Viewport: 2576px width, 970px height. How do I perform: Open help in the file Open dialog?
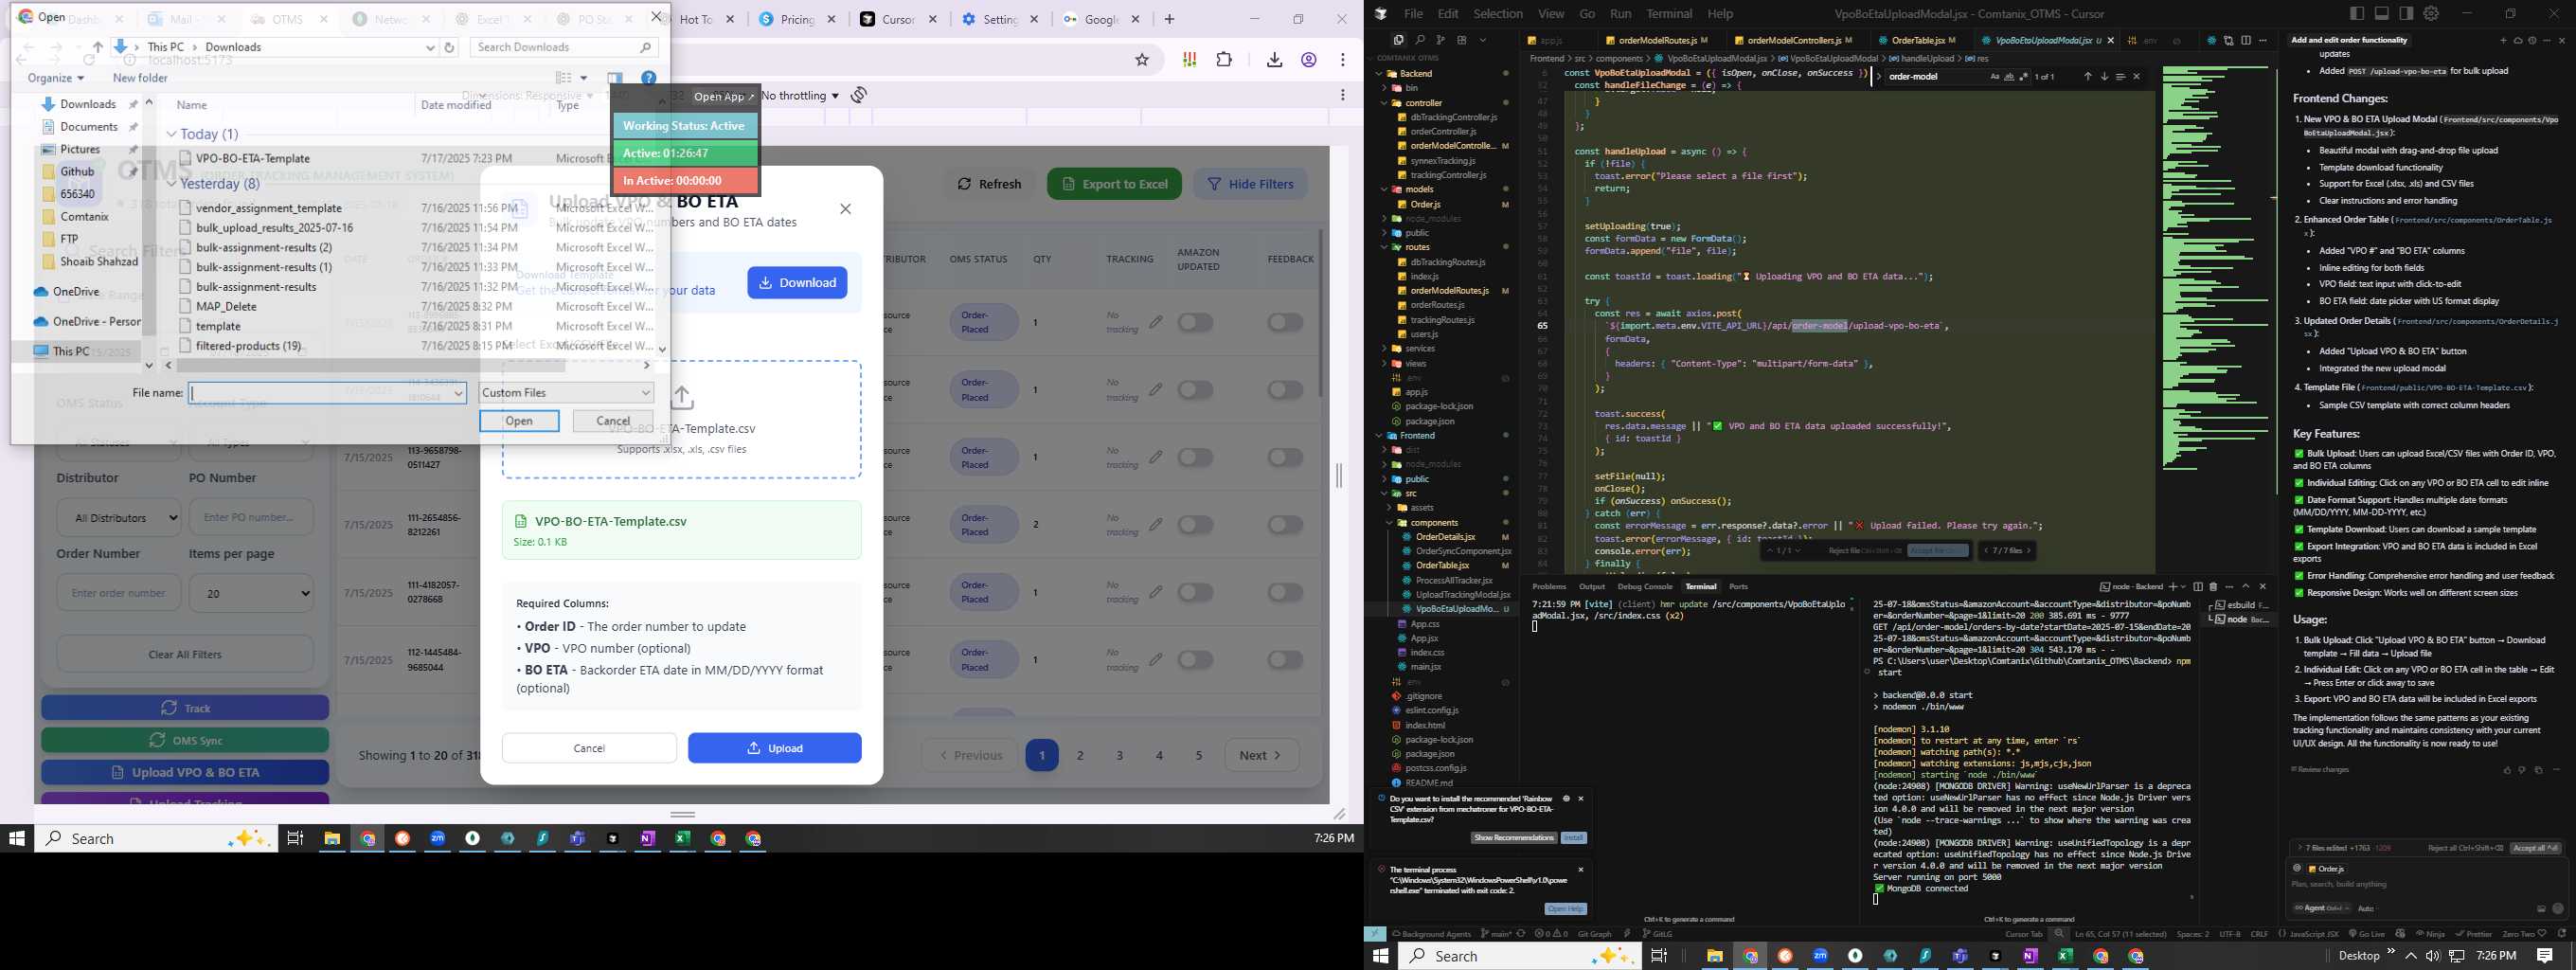pos(649,78)
